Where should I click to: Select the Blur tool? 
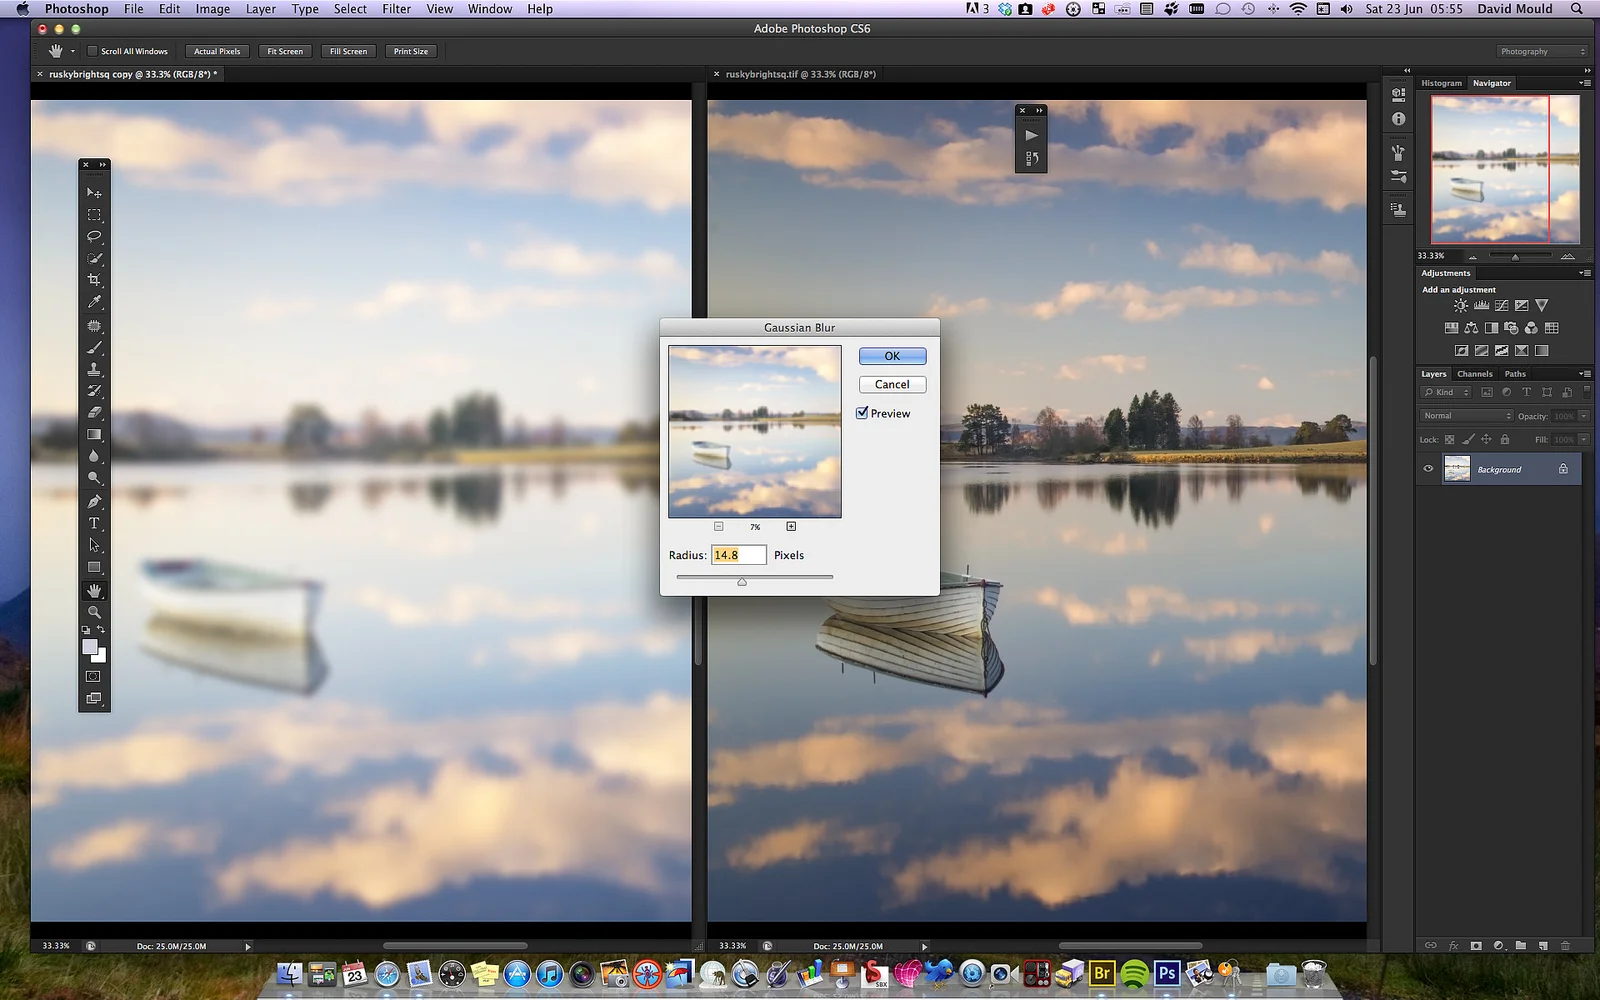click(x=94, y=456)
